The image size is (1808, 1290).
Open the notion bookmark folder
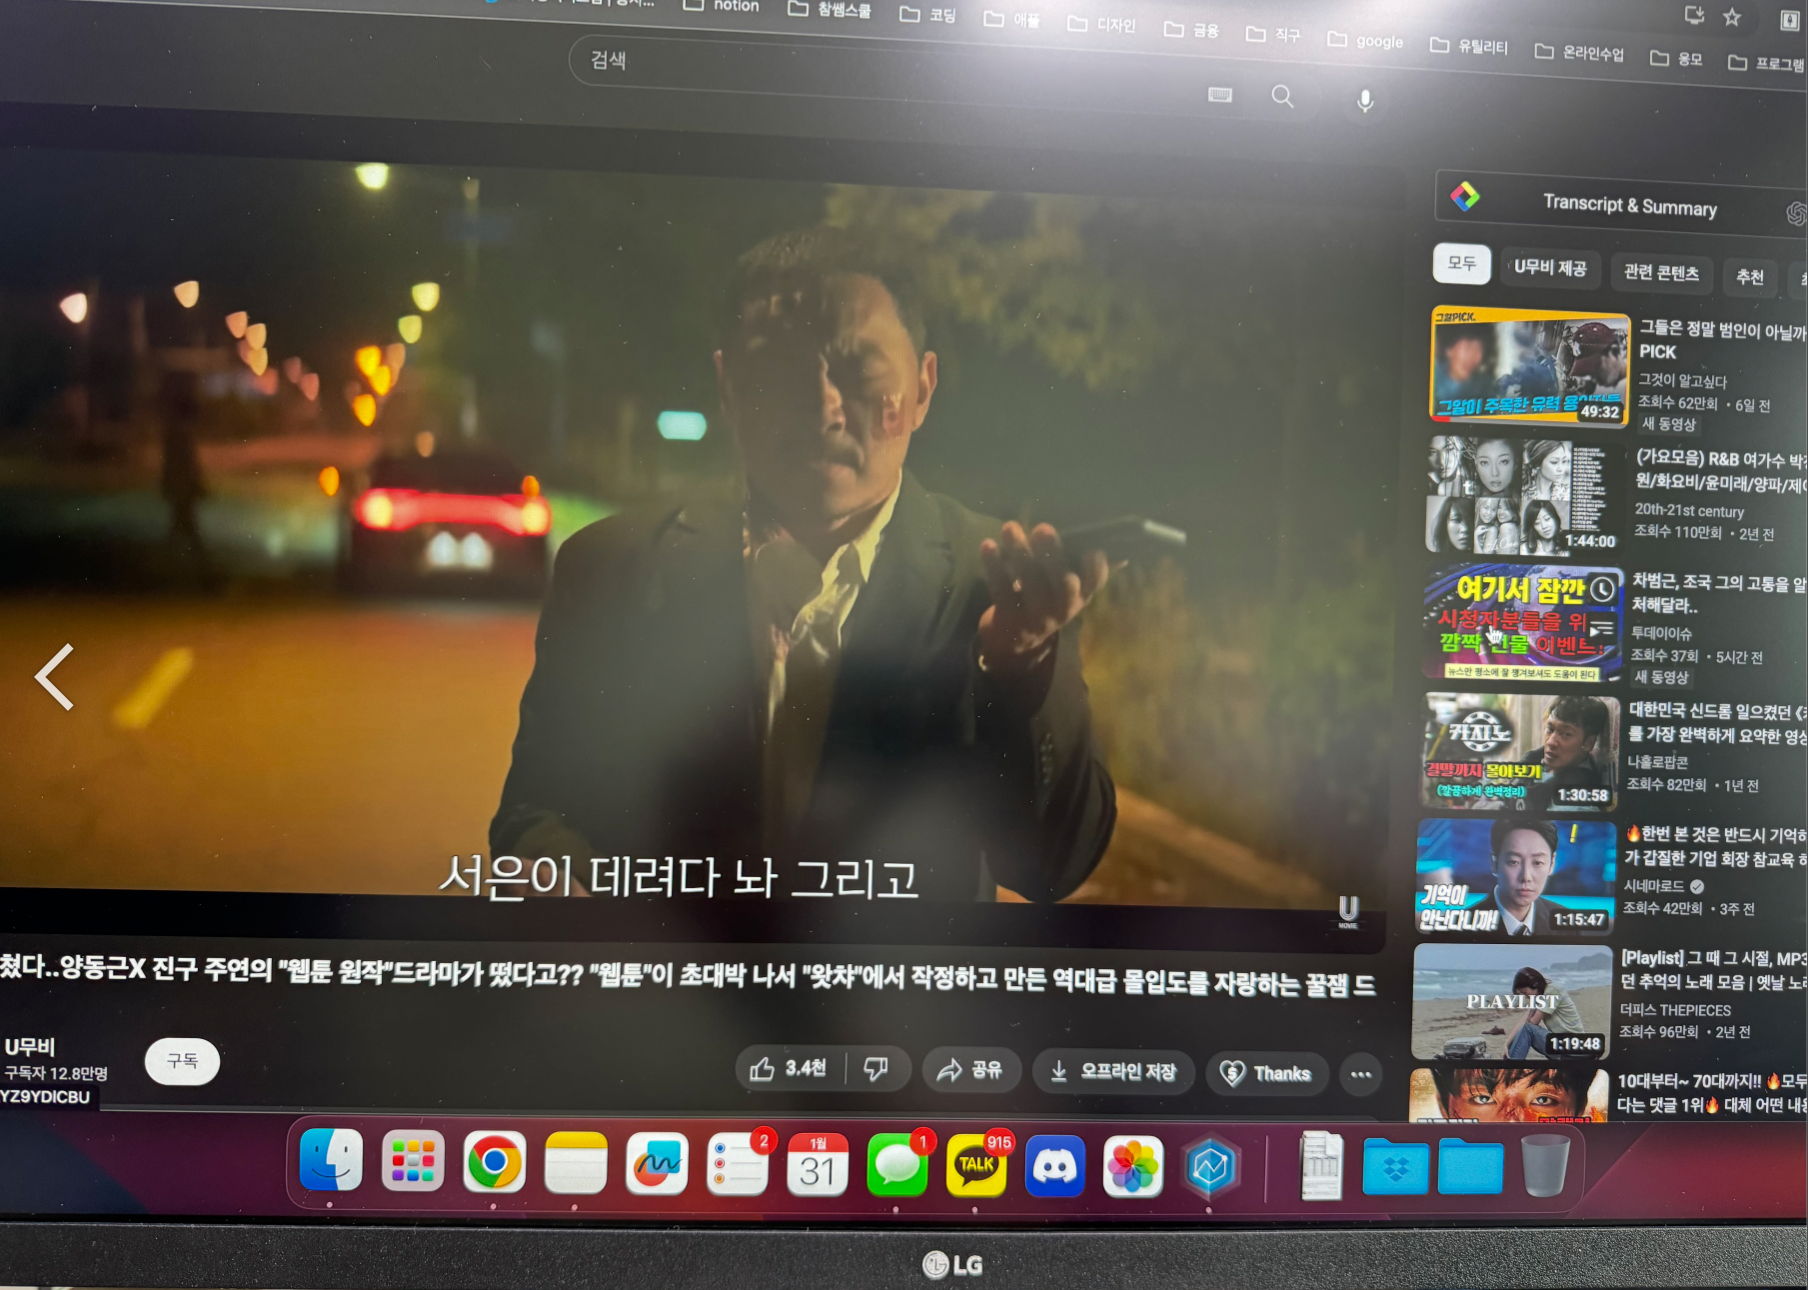[721, 5]
